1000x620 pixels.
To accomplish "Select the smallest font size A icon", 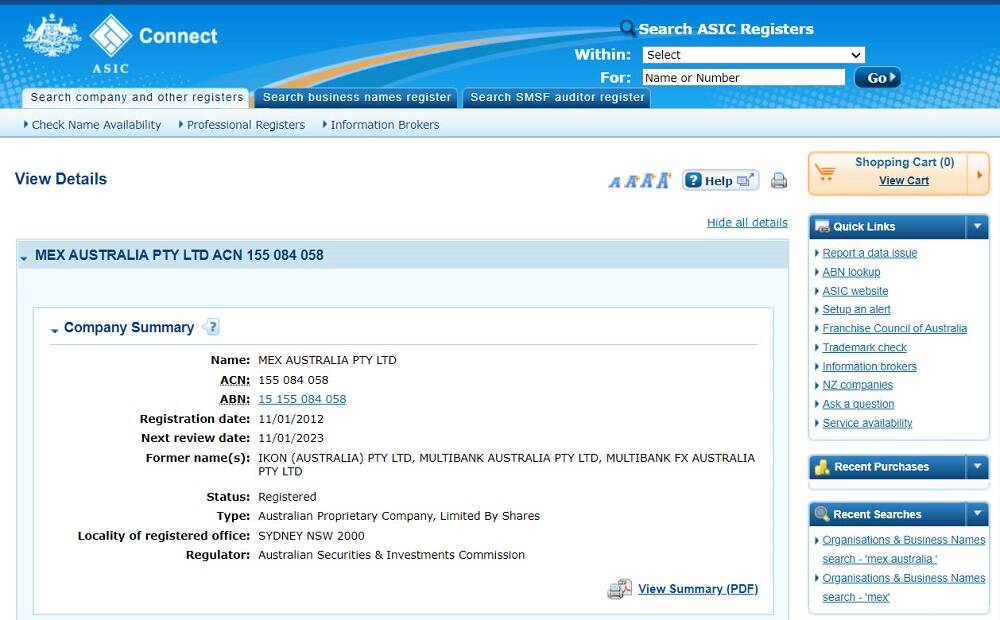I will [614, 183].
